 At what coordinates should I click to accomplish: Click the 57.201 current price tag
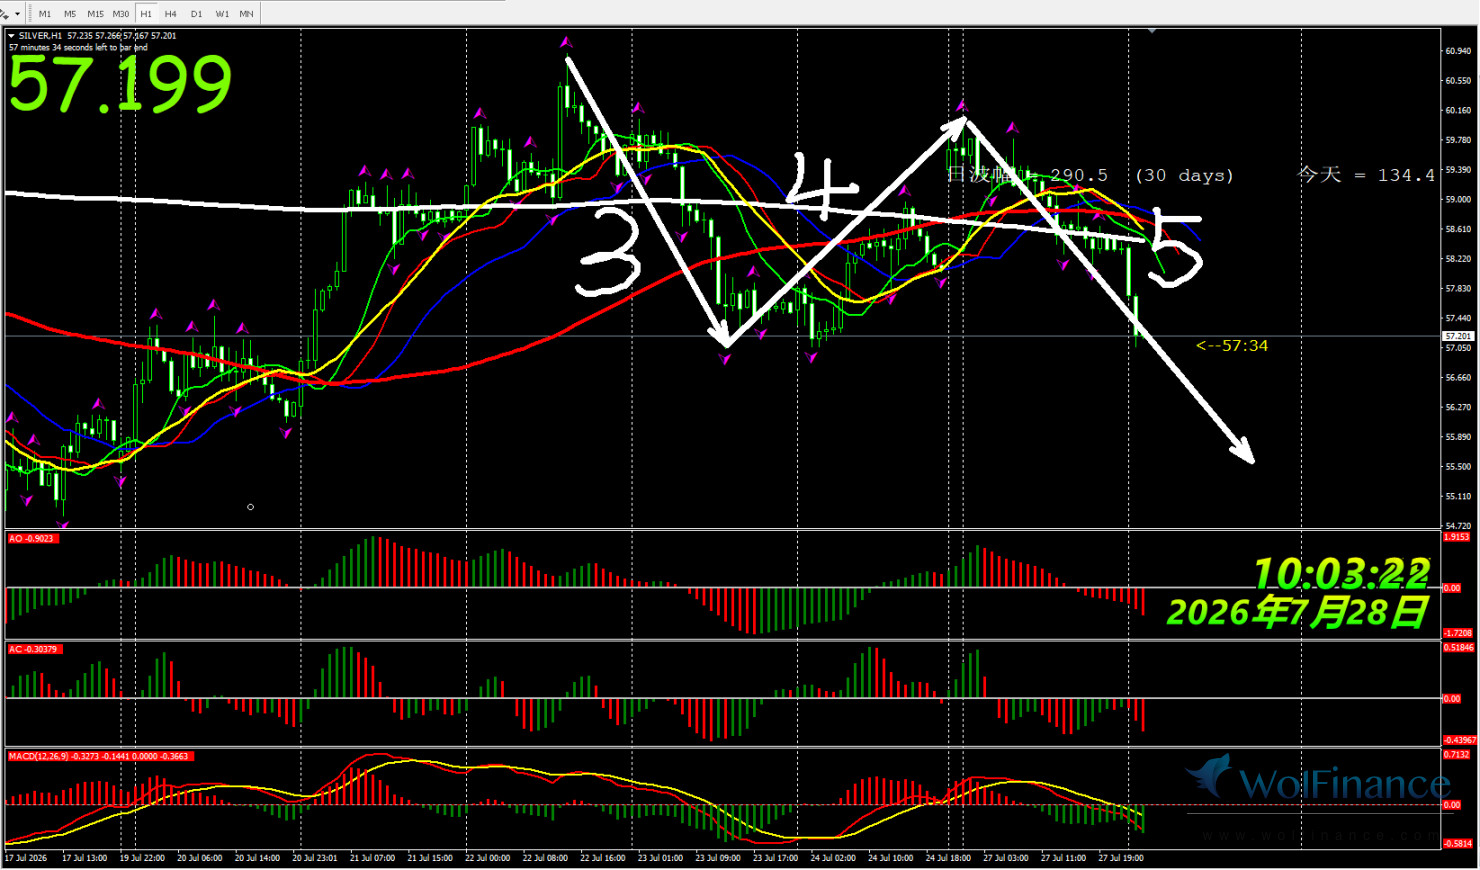[1458, 336]
